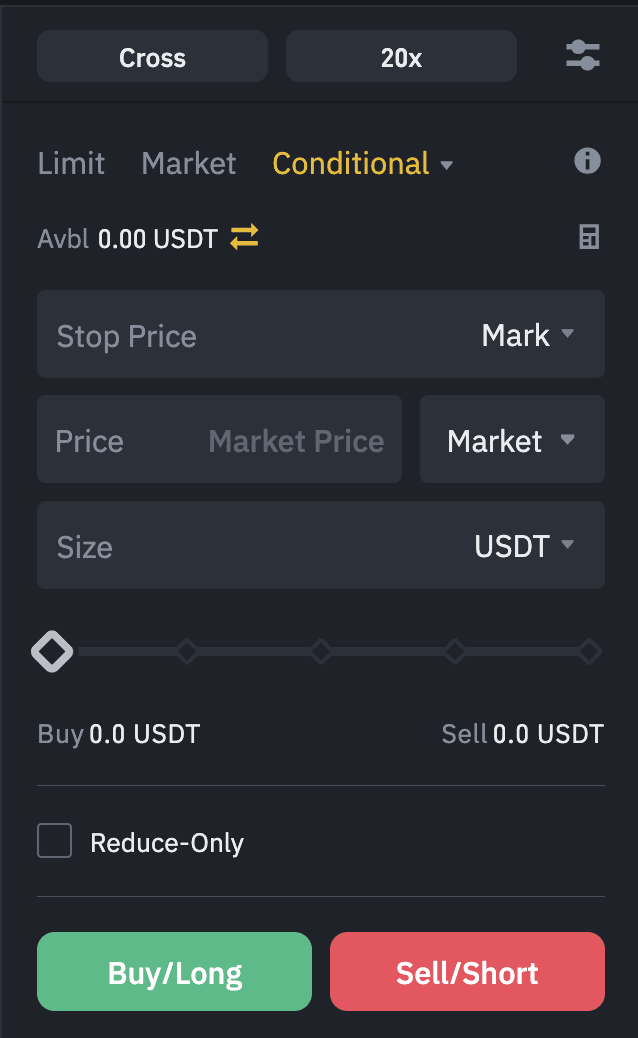Screen dimensions: 638x1038
Task: Click the order type info icon
Action: click(587, 161)
